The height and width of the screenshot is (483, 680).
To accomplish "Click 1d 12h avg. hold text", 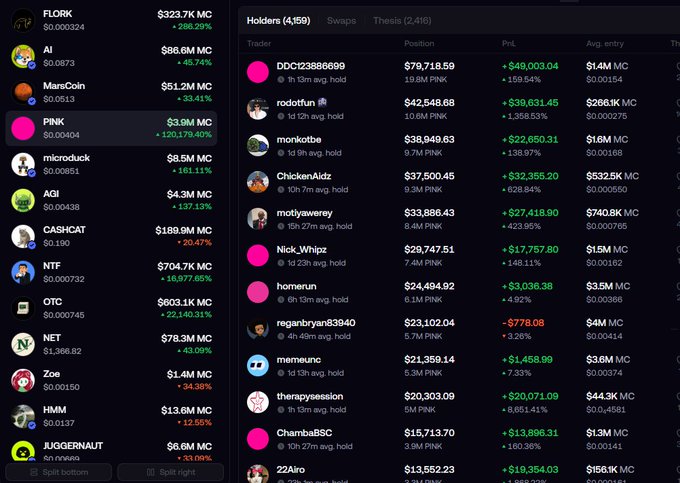I will tap(315, 116).
